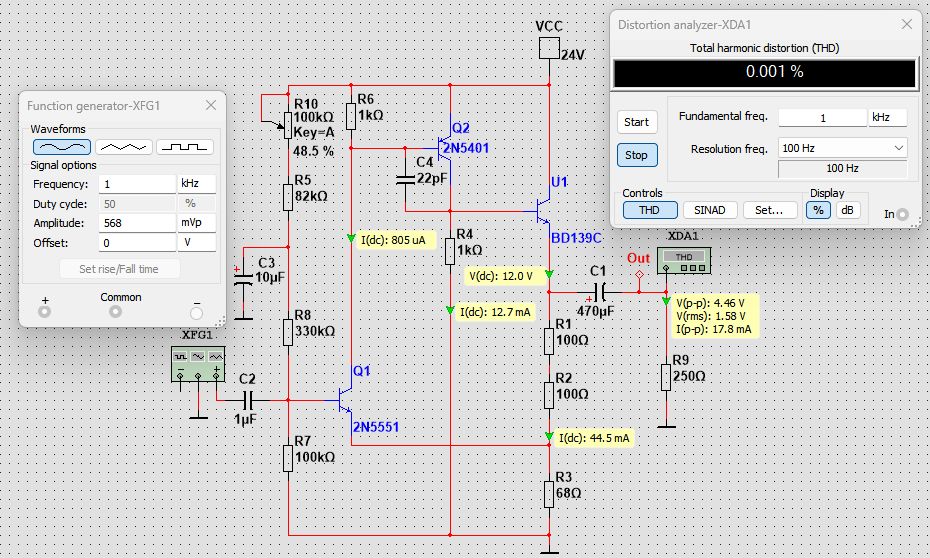Select the VCC 24V power source symbol
The image size is (930, 558).
(x=549, y=48)
